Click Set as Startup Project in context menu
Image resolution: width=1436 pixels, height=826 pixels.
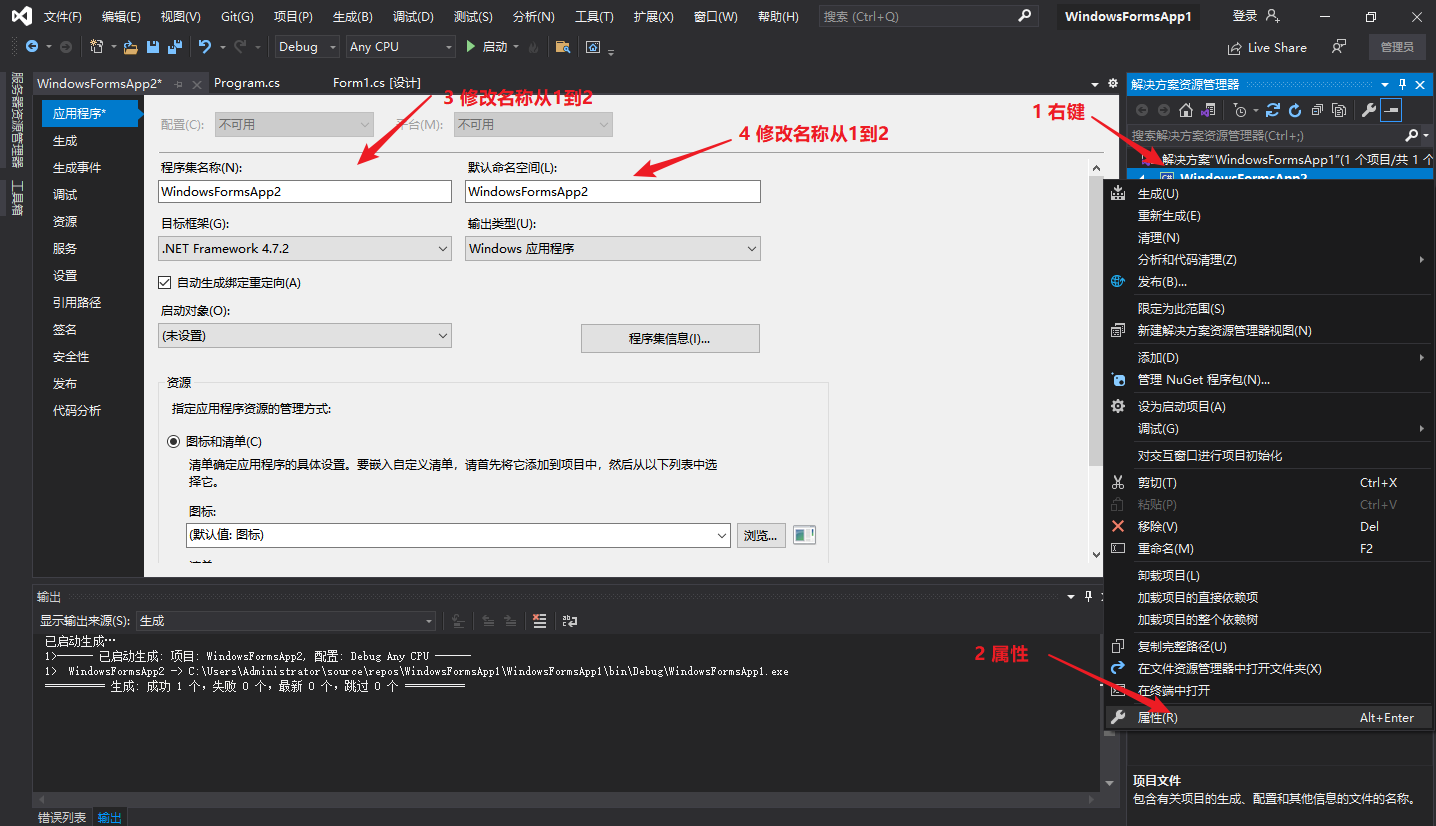tap(1268, 406)
